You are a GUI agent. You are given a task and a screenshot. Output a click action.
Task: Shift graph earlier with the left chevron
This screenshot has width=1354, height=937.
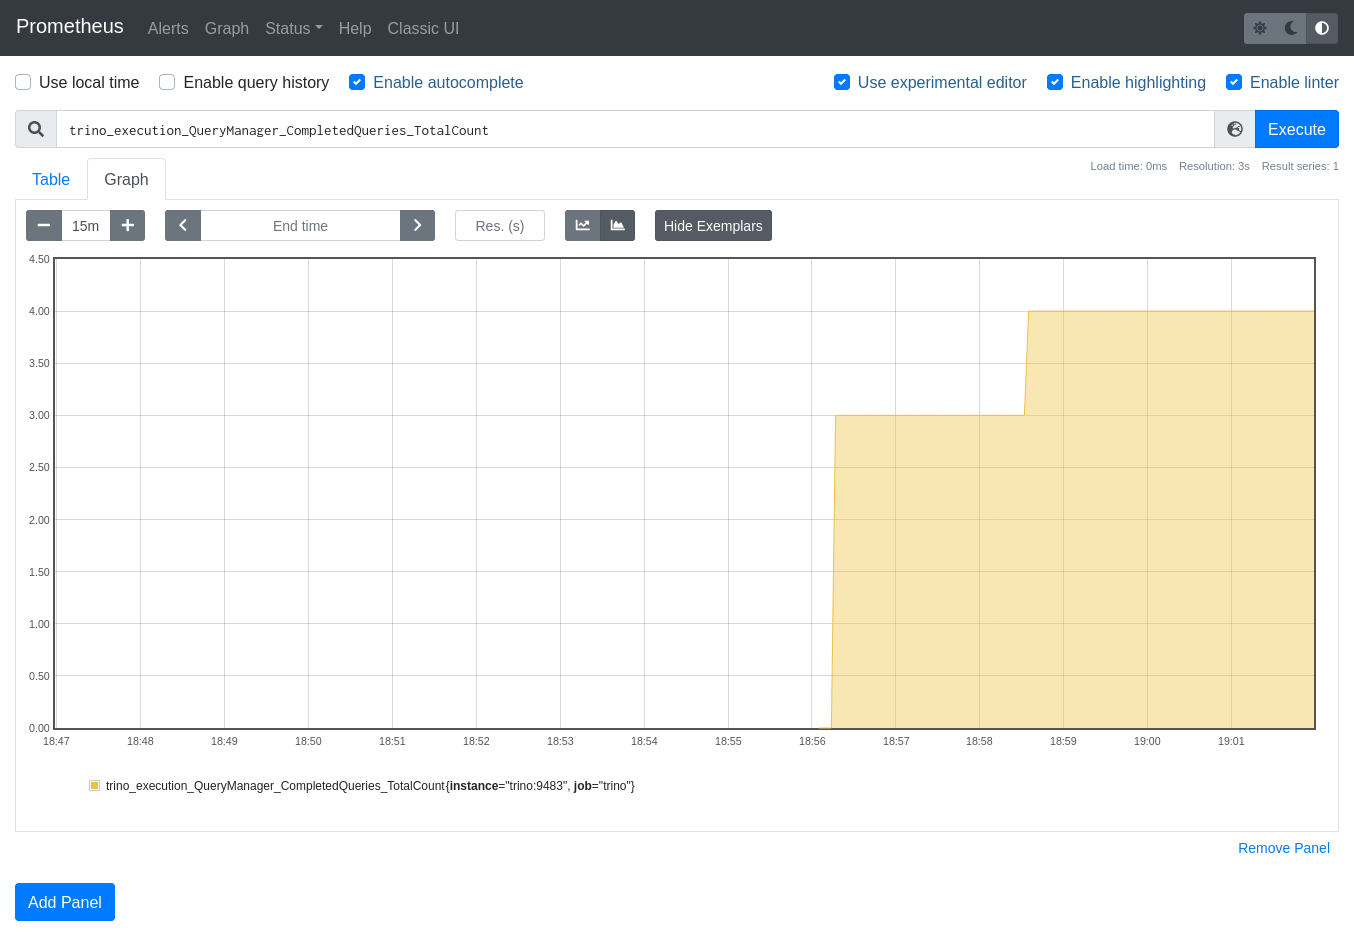pyautogui.click(x=182, y=225)
